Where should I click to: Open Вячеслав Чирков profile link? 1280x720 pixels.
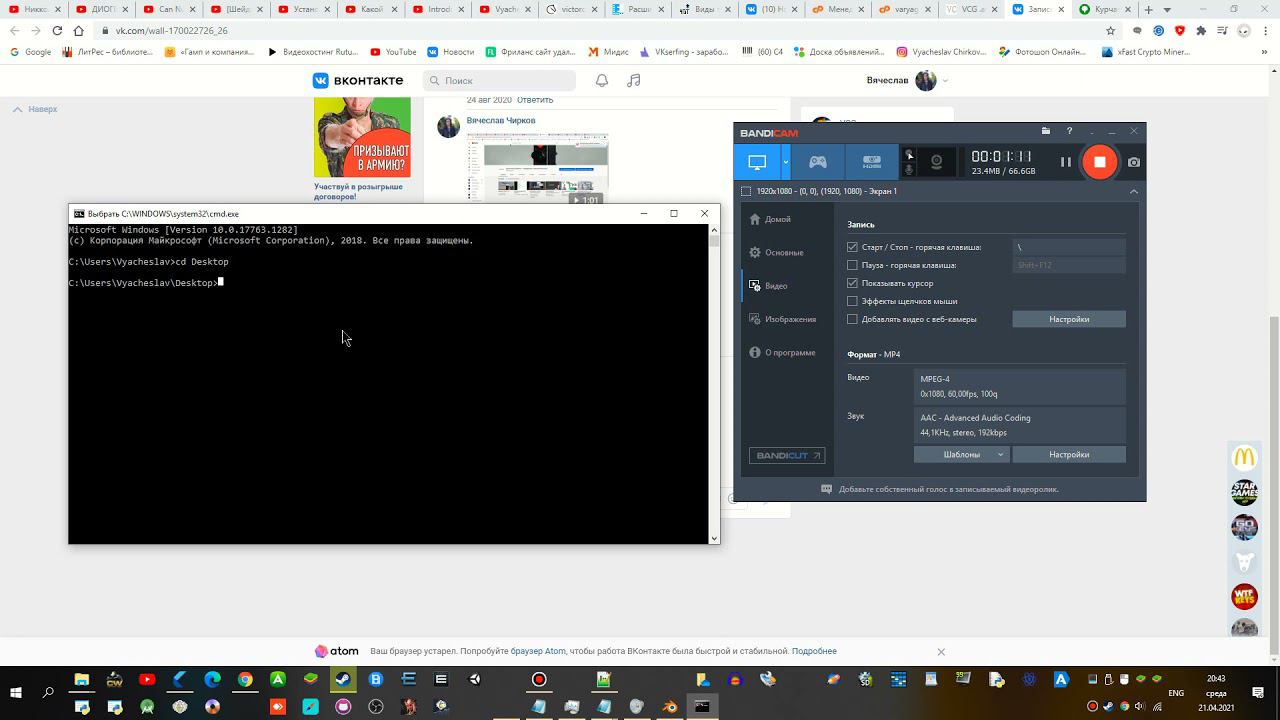pyautogui.click(x=501, y=120)
